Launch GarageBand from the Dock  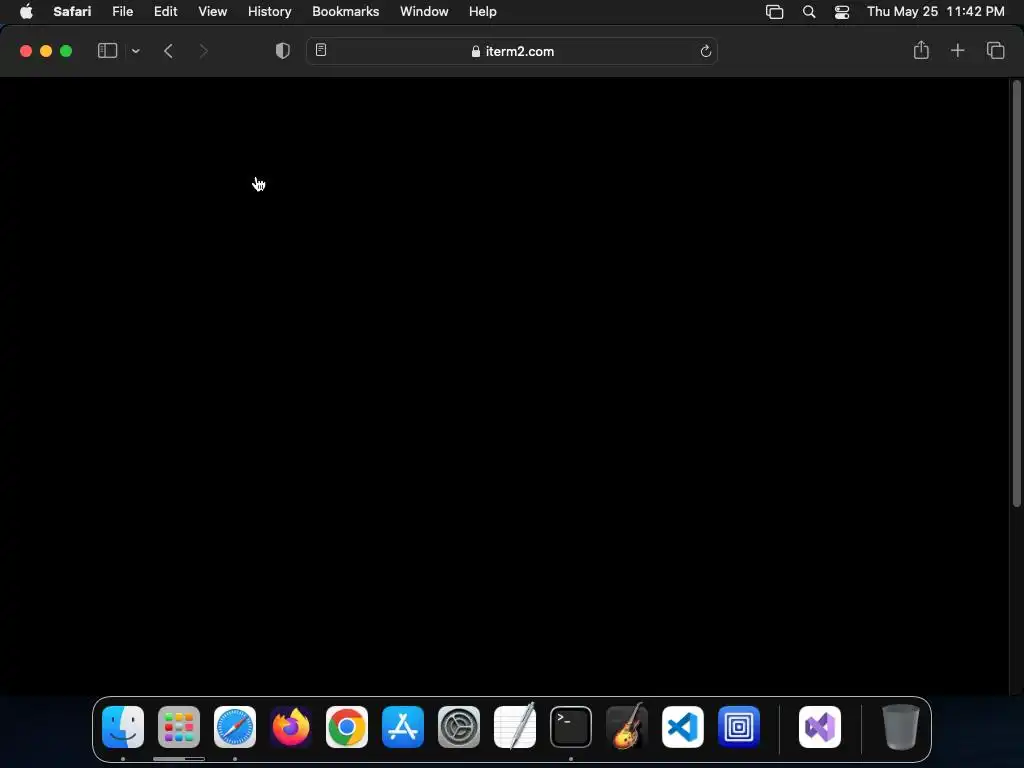[627, 726]
